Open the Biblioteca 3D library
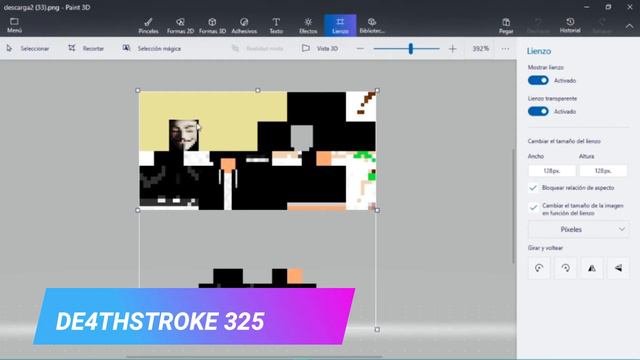The height and width of the screenshot is (360, 640). coord(372,25)
